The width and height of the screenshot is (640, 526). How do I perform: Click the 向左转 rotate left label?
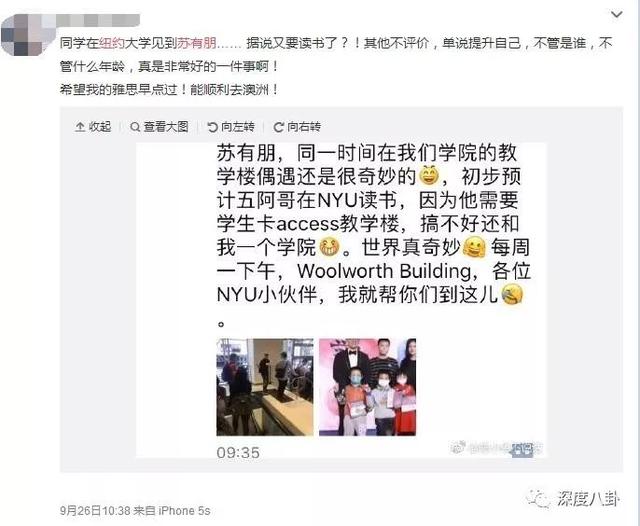(238, 127)
